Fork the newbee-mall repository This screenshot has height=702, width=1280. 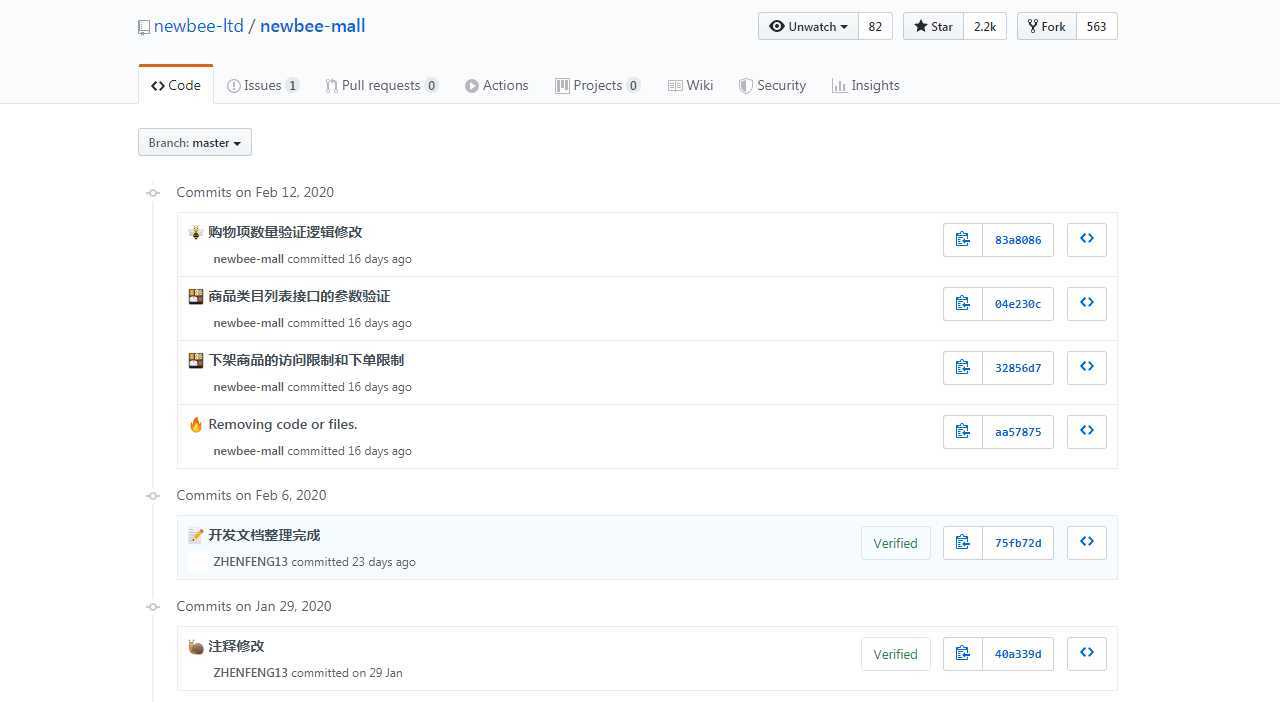point(1047,27)
